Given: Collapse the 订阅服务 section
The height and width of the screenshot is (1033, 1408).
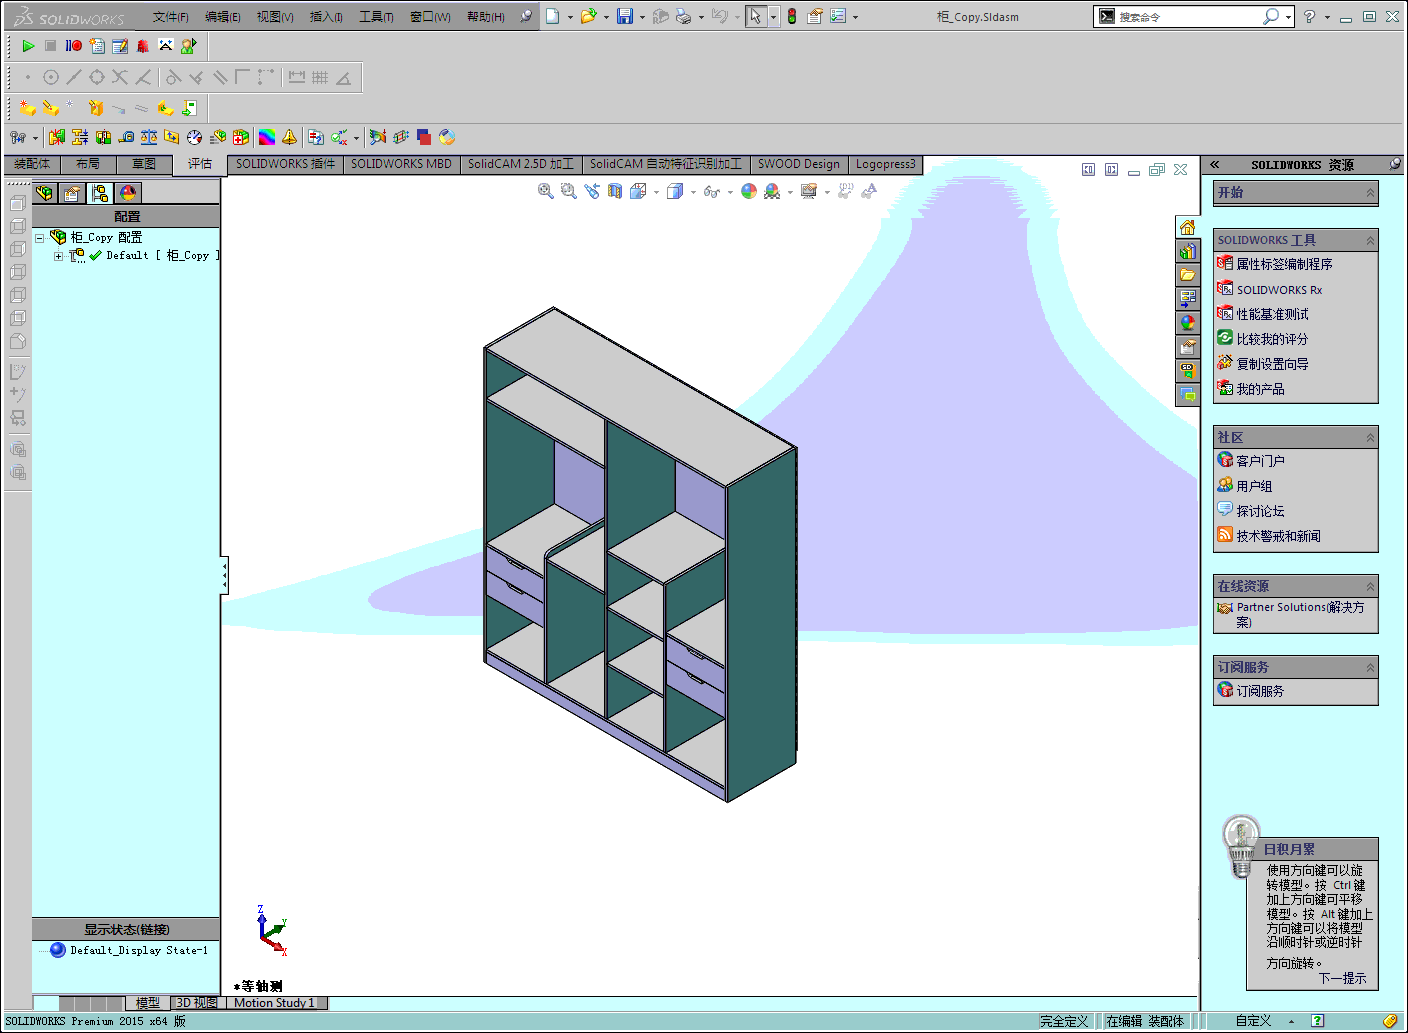Looking at the screenshot, I should tap(1370, 668).
